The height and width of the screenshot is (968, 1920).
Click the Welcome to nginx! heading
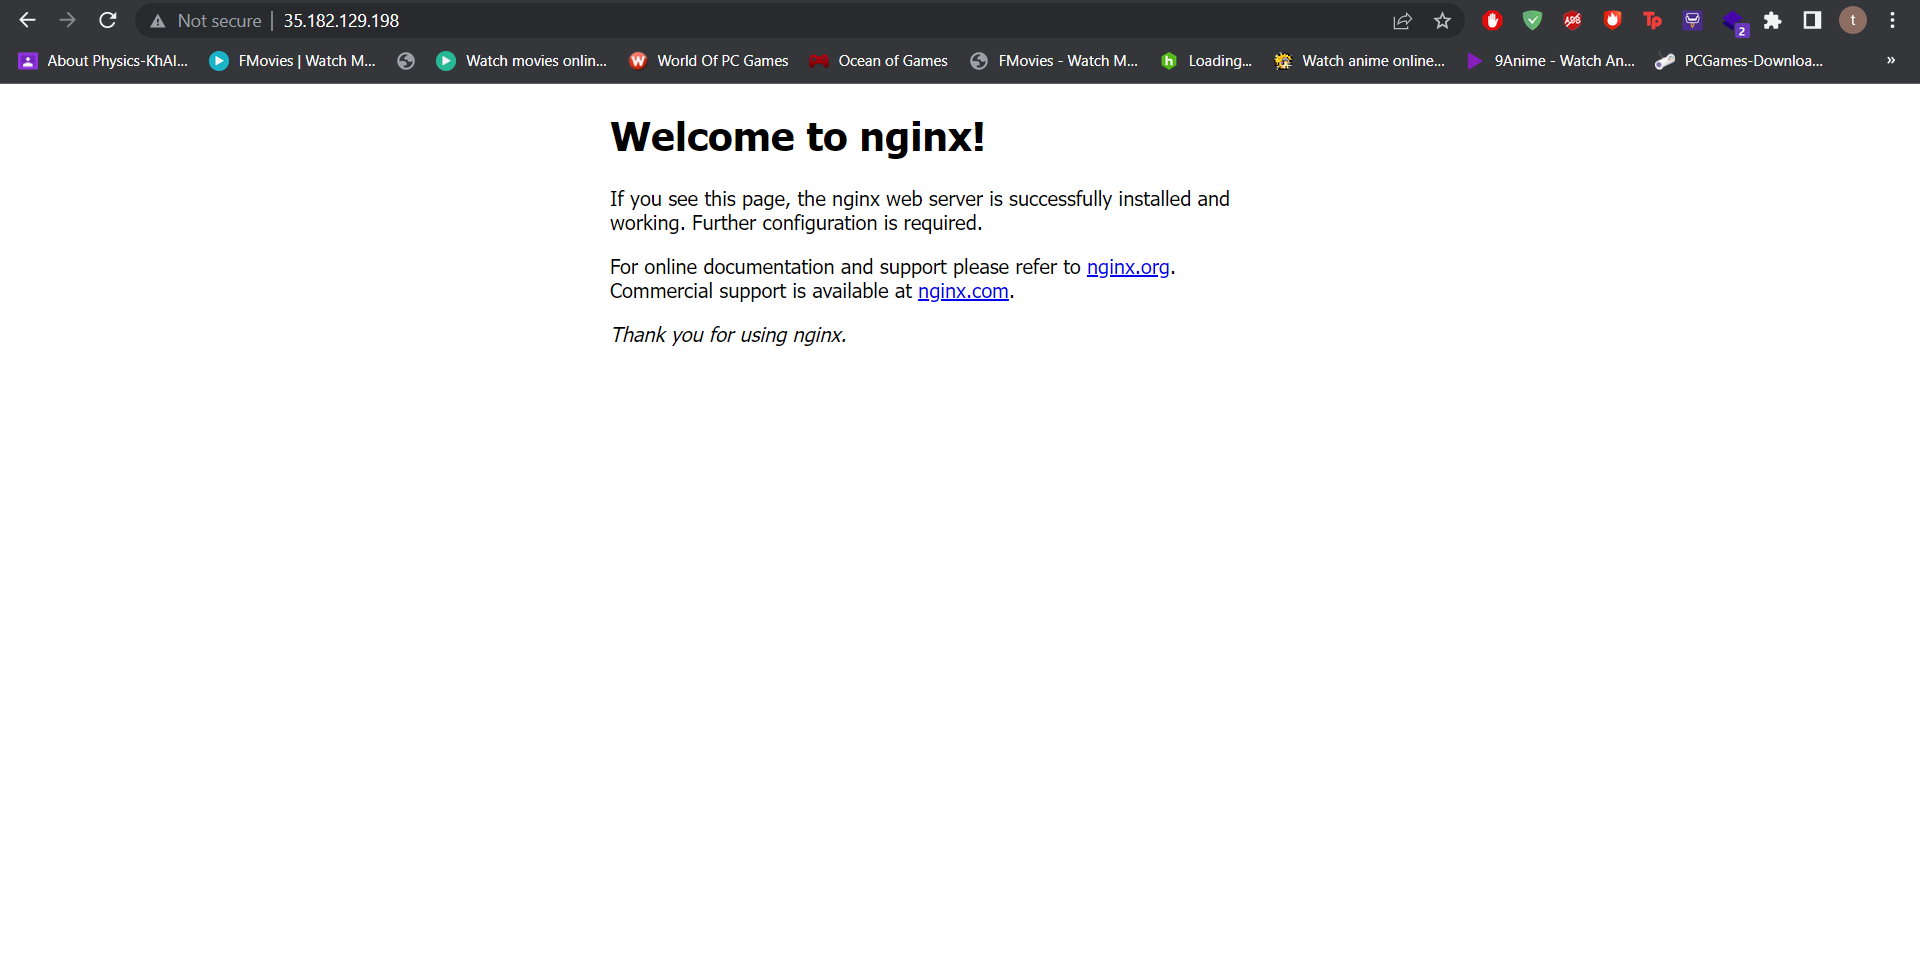[797, 137]
